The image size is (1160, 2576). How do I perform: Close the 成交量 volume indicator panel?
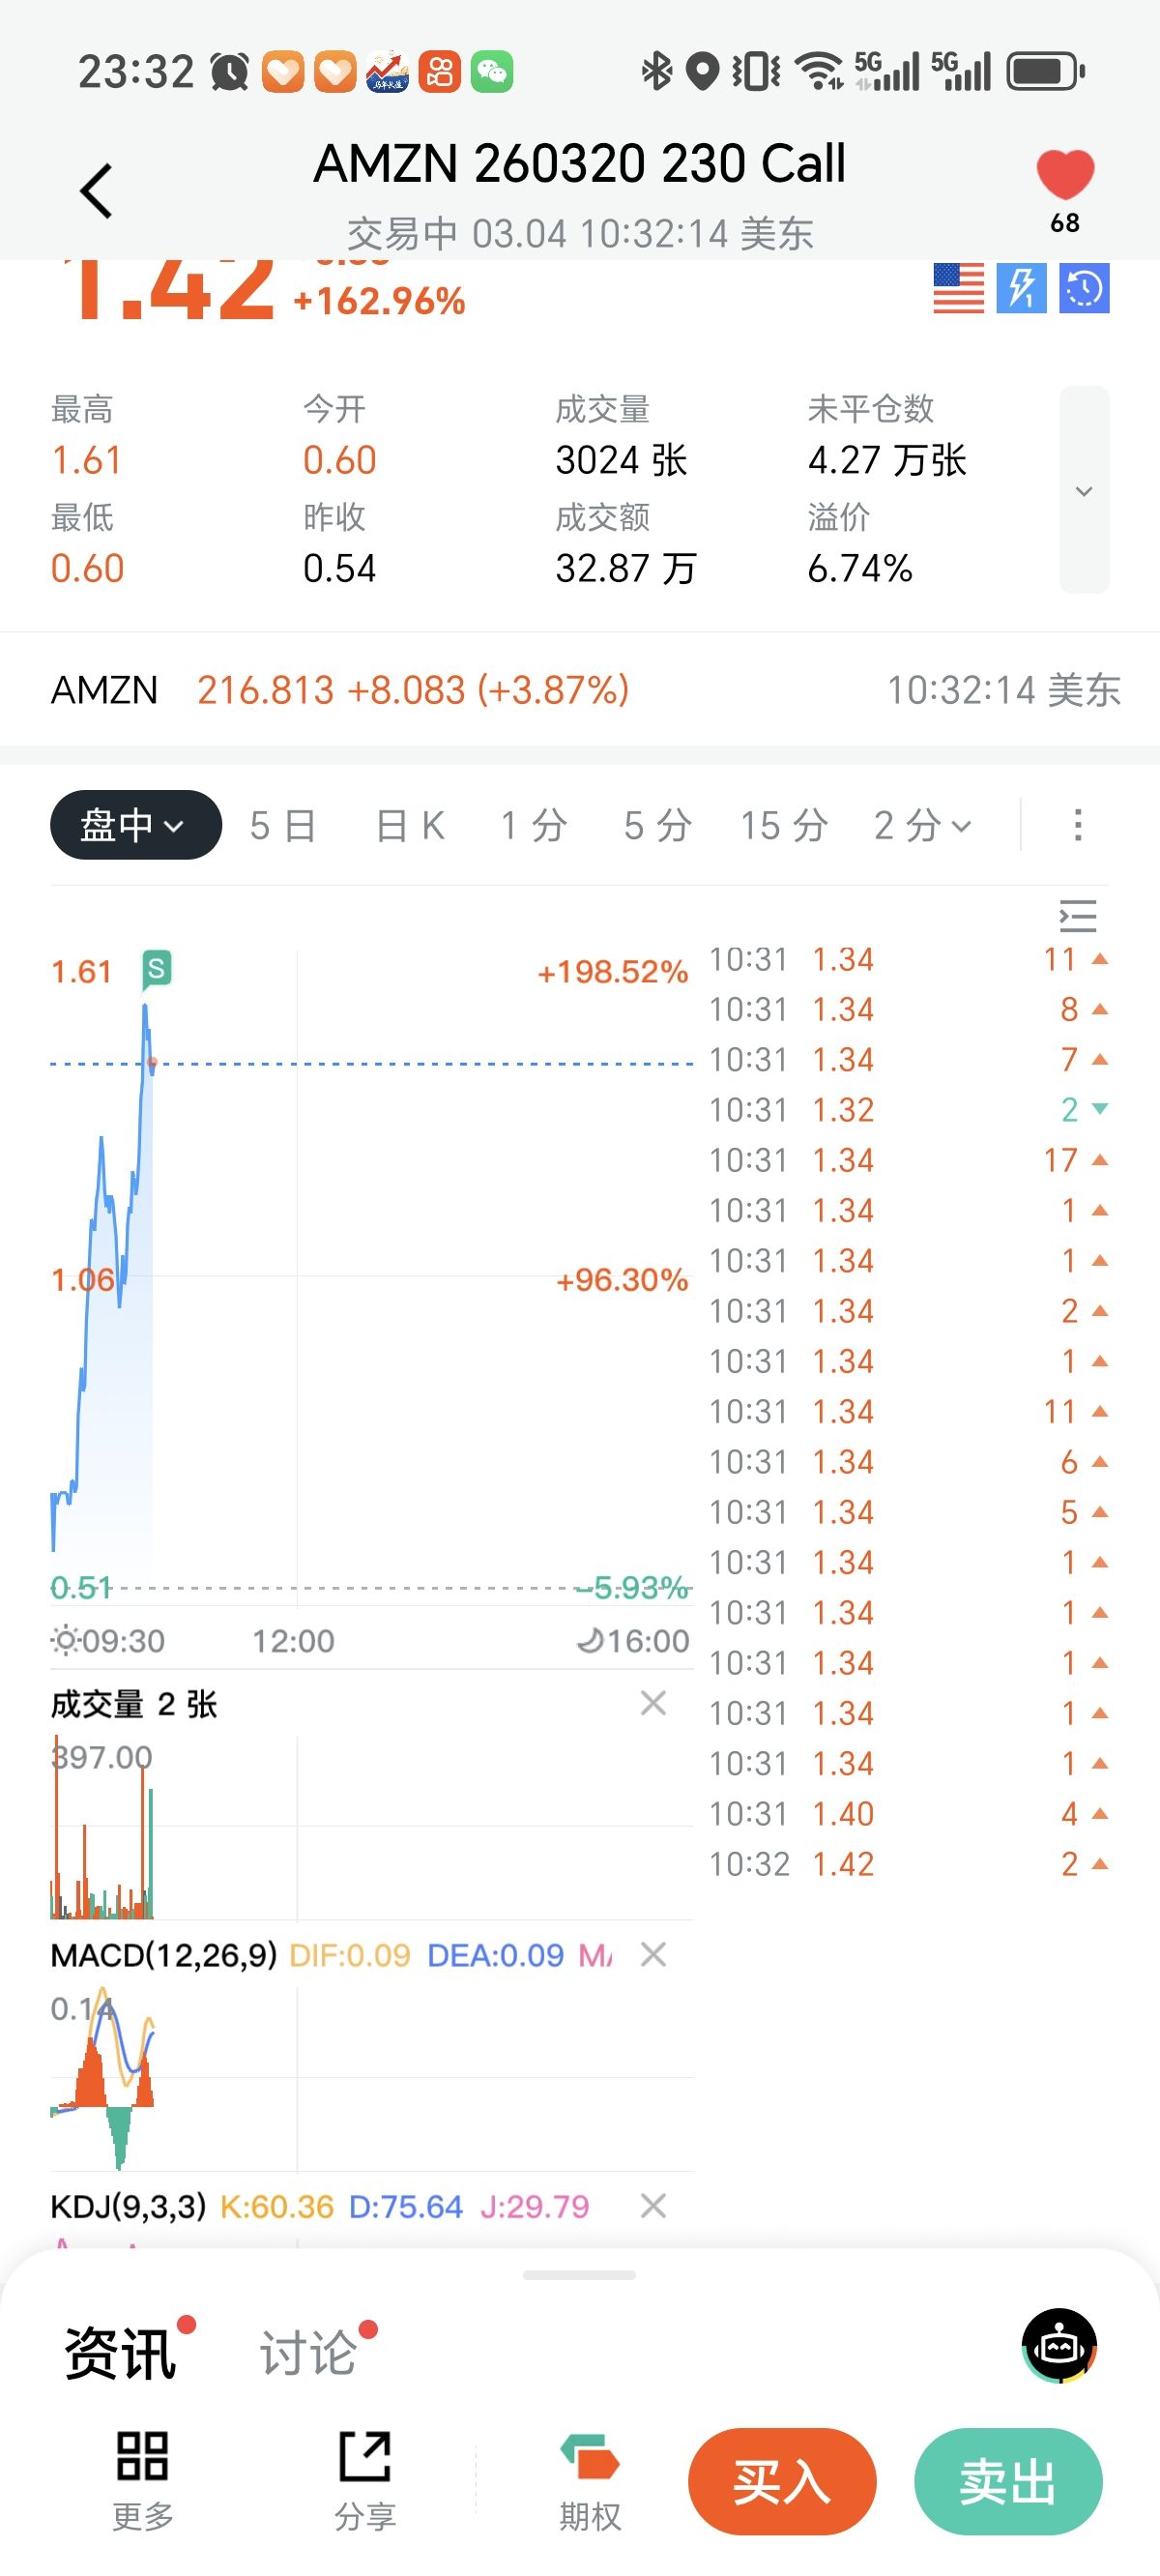[x=653, y=1703]
